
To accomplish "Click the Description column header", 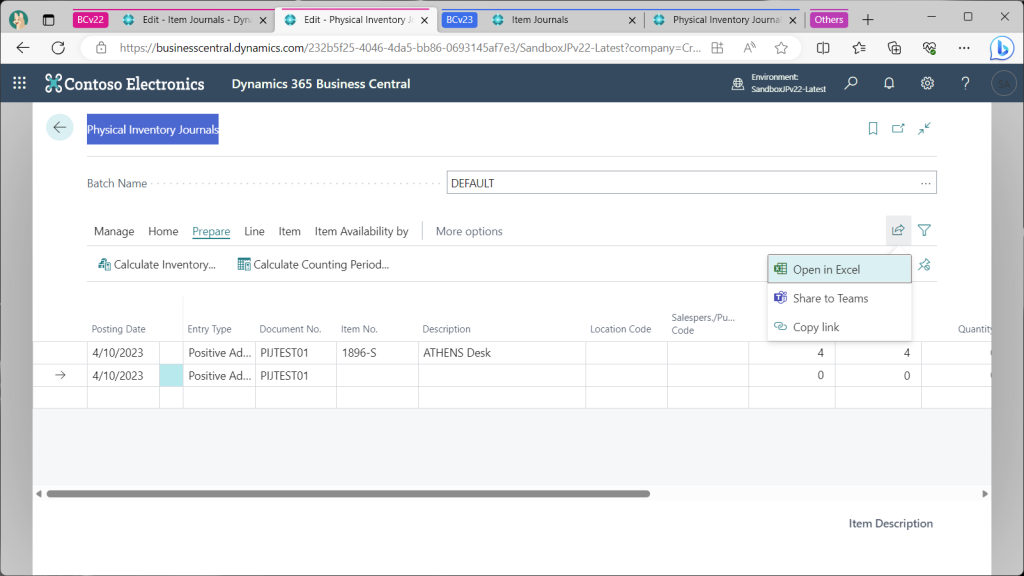I will point(446,329).
